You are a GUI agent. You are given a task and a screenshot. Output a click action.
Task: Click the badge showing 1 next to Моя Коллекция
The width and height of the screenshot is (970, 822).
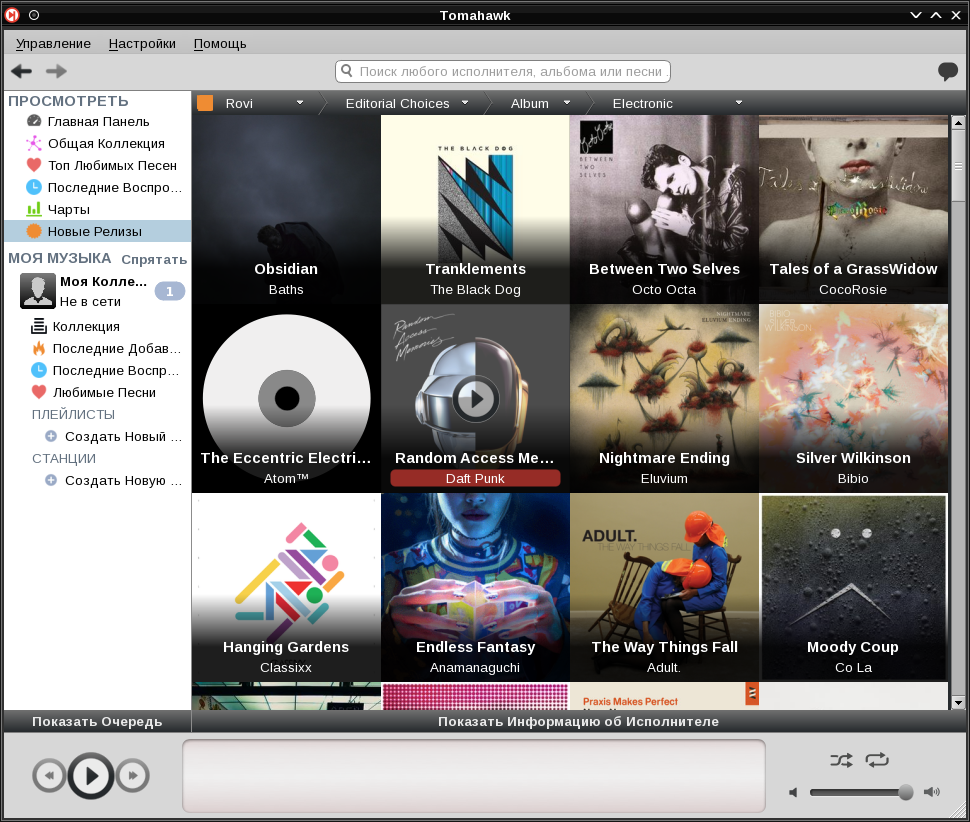tap(170, 291)
